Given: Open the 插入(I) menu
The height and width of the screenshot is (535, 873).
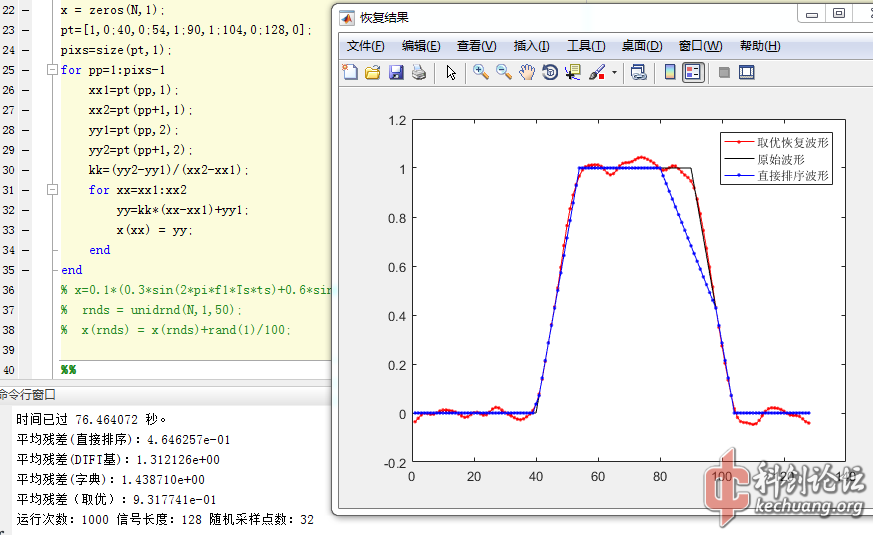Looking at the screenshot, I should click(x=531, y=46).
